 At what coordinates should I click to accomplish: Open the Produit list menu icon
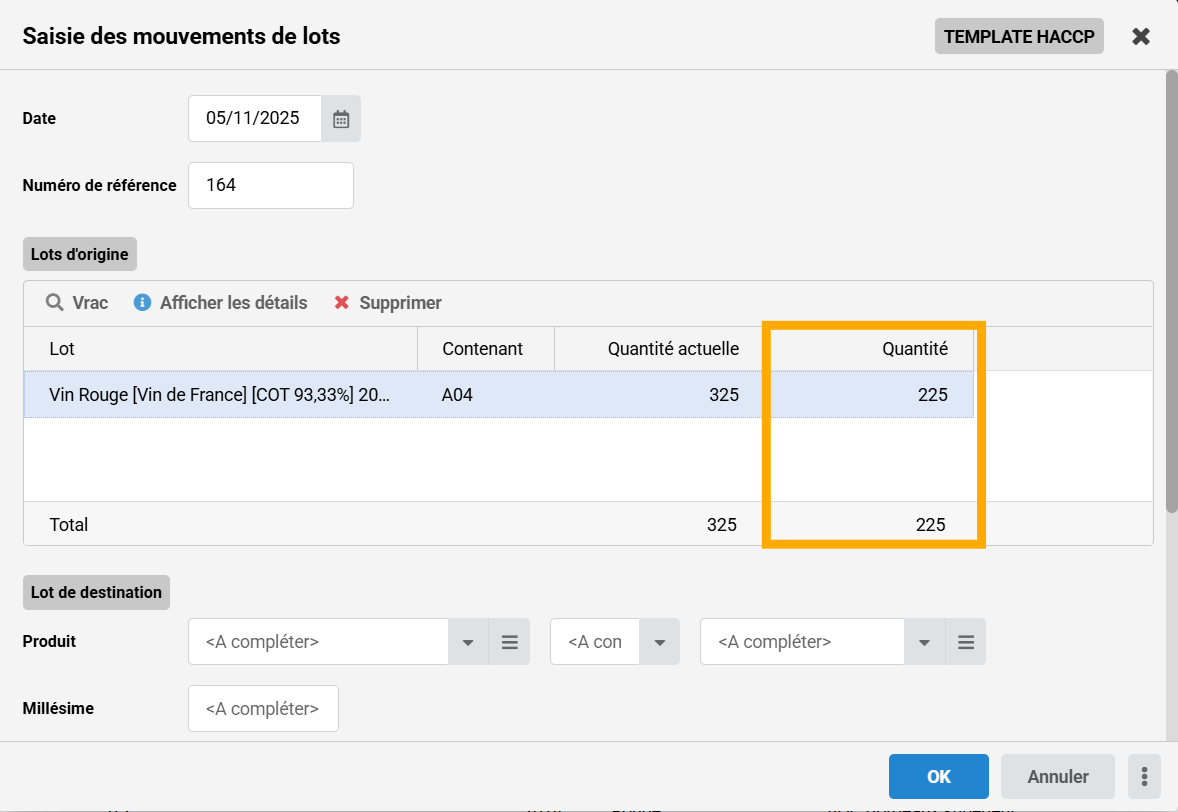click(509, 642)
